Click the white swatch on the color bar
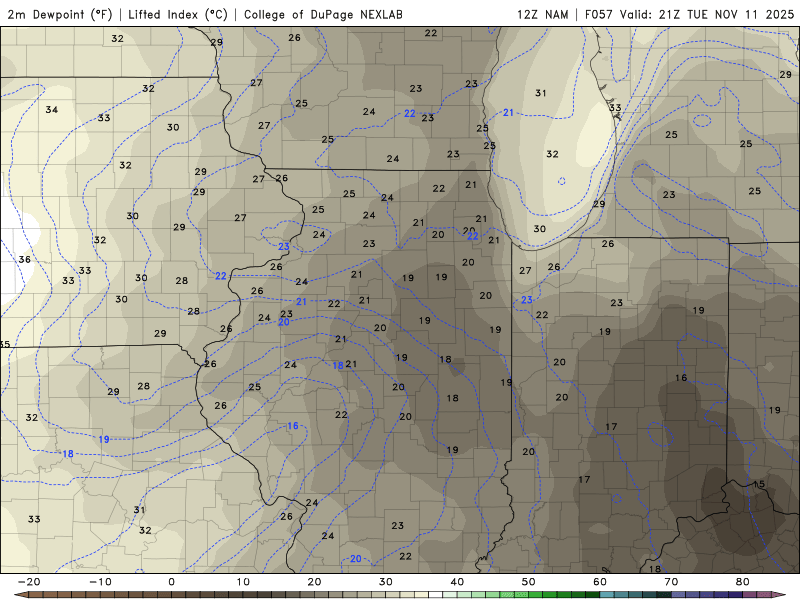The image size is (800, 600). coord(435,594)
